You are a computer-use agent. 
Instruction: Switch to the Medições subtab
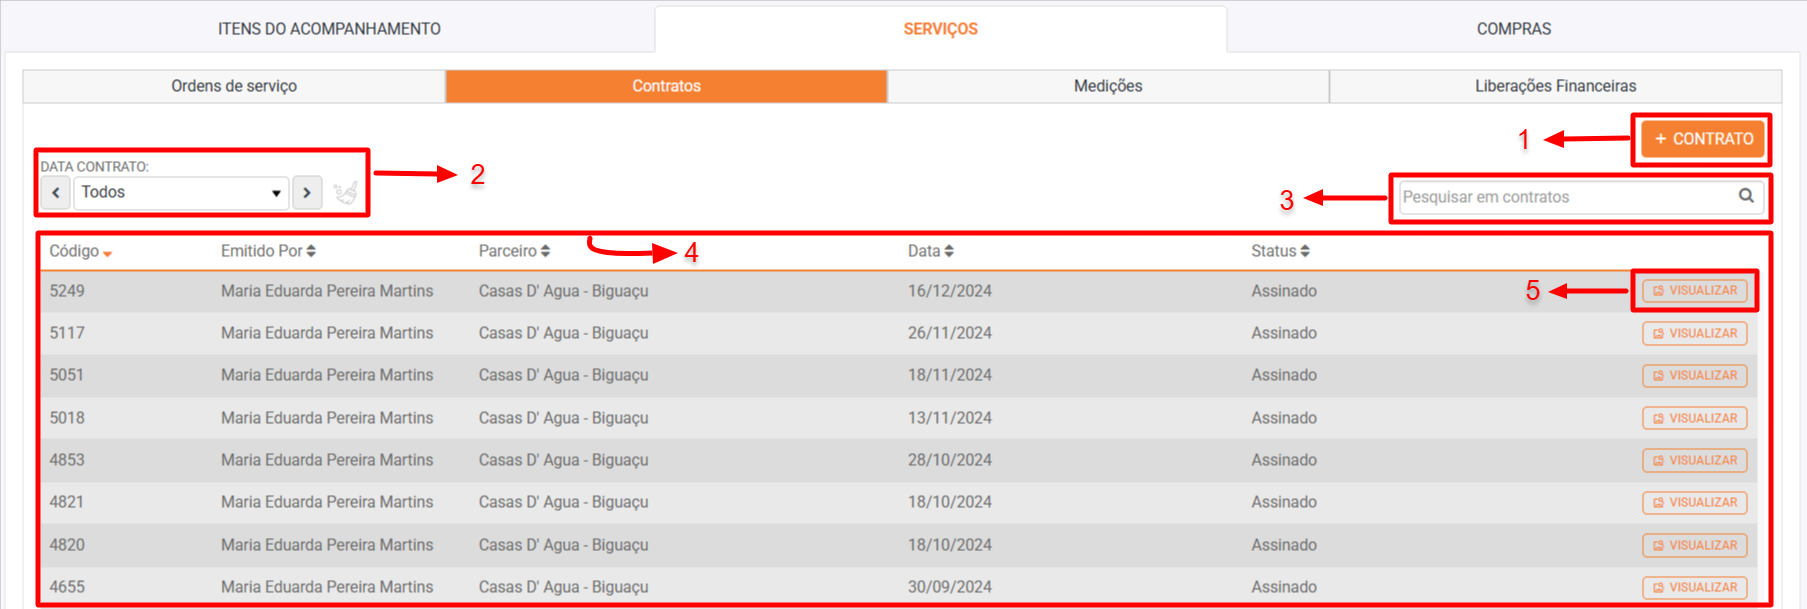[x=1107, y=86]
